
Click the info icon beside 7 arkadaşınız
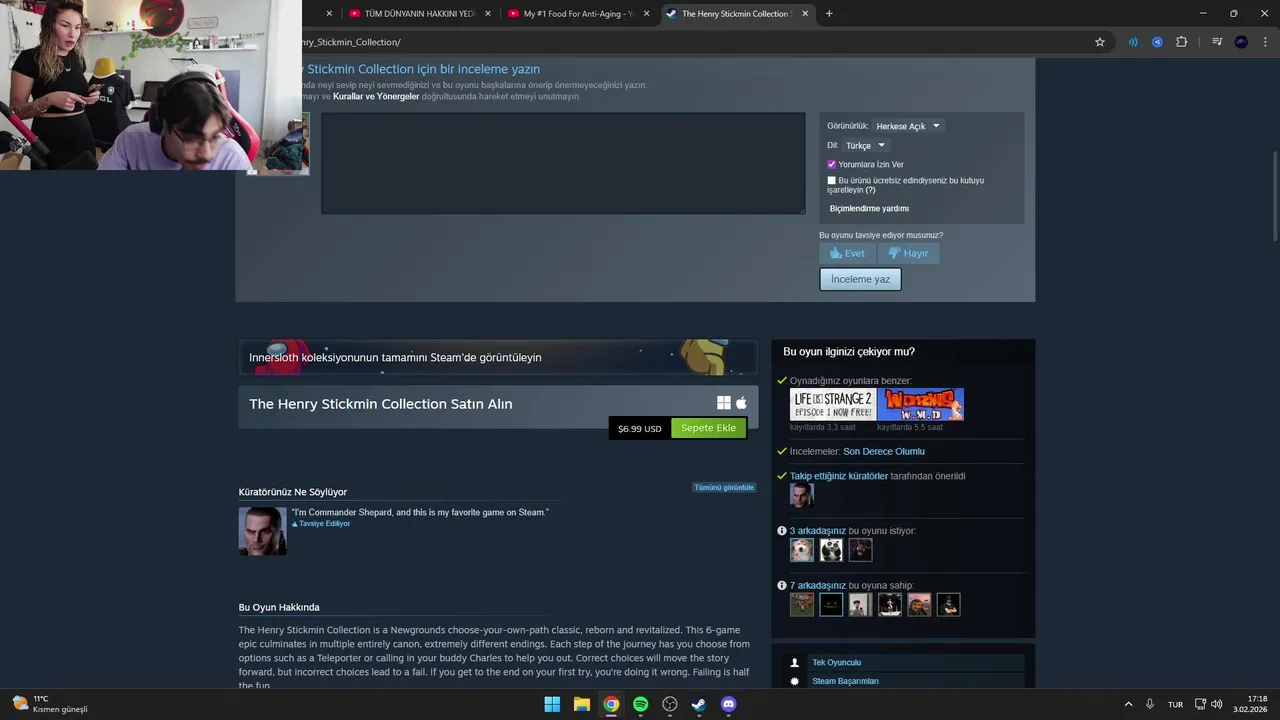tap(782, 586)
